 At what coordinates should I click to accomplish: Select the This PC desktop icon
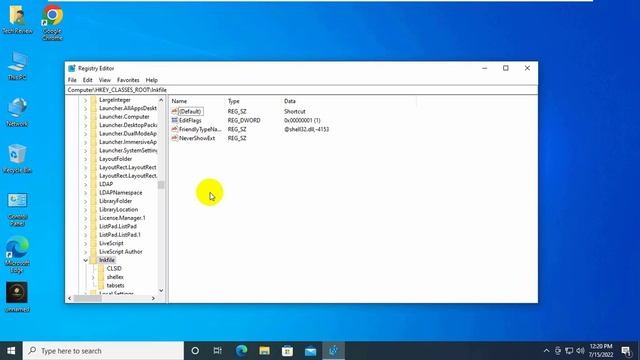coord(17,65)
